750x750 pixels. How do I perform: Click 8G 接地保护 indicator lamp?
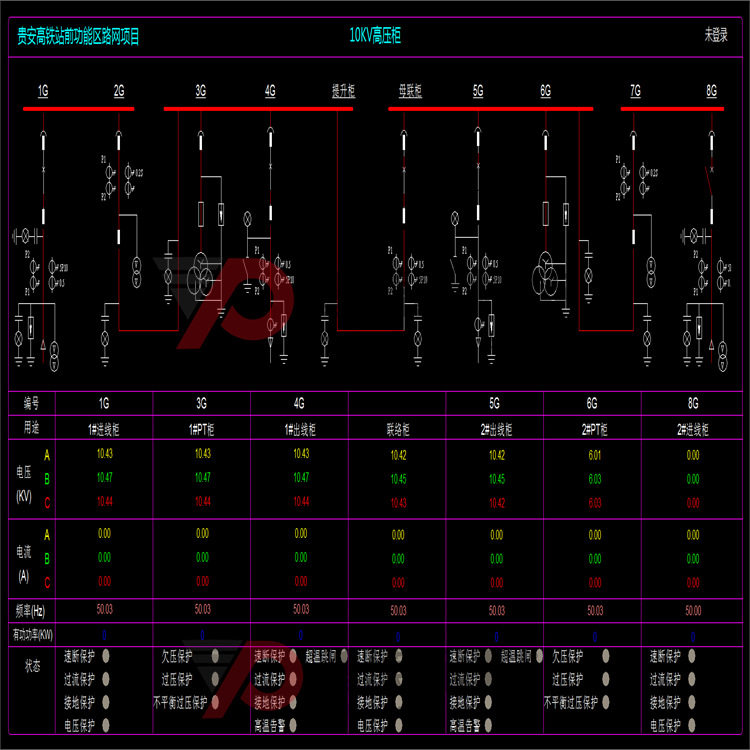tap(692, 702)
